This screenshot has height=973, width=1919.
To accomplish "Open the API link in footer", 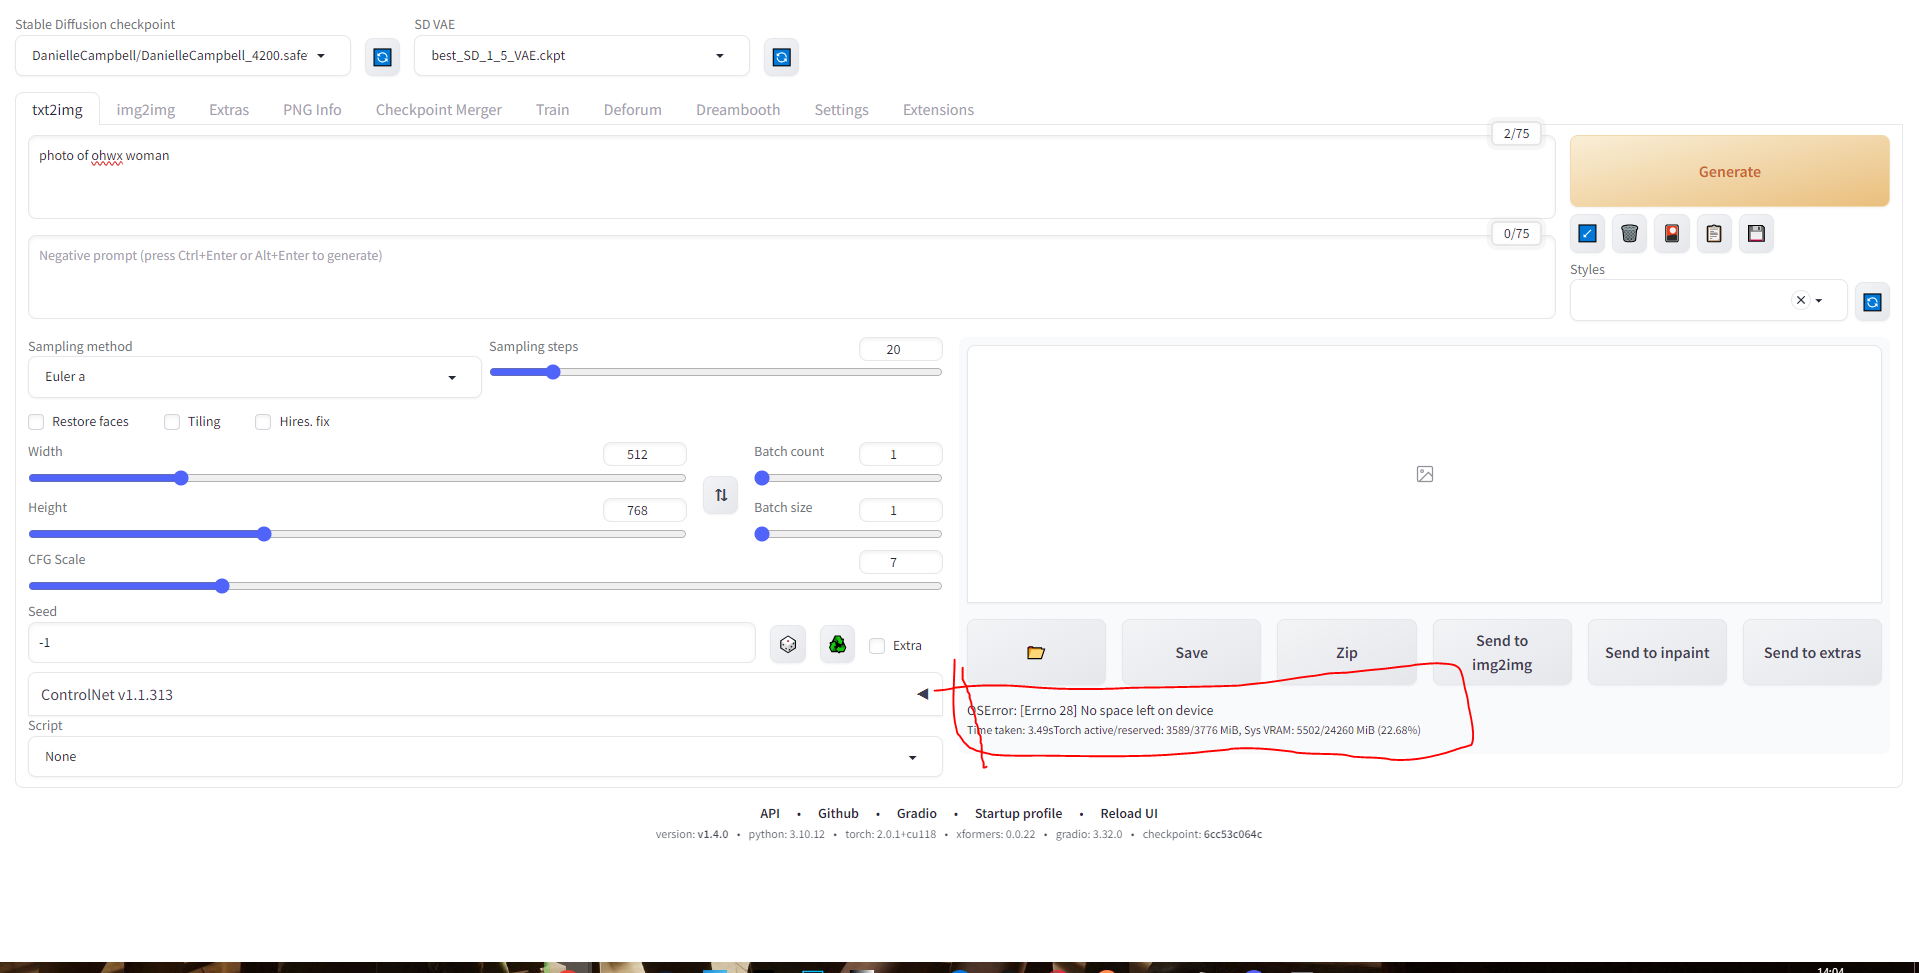I will pyautogui.click(x=770, y=814).
